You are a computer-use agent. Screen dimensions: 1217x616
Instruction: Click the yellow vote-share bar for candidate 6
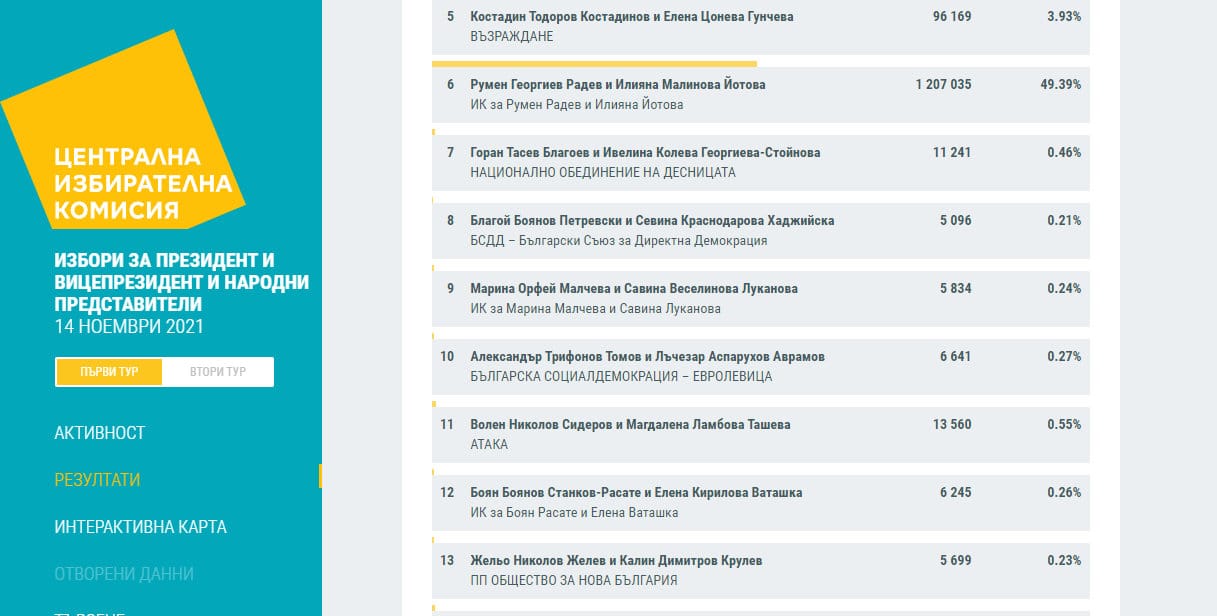[594, 63]
